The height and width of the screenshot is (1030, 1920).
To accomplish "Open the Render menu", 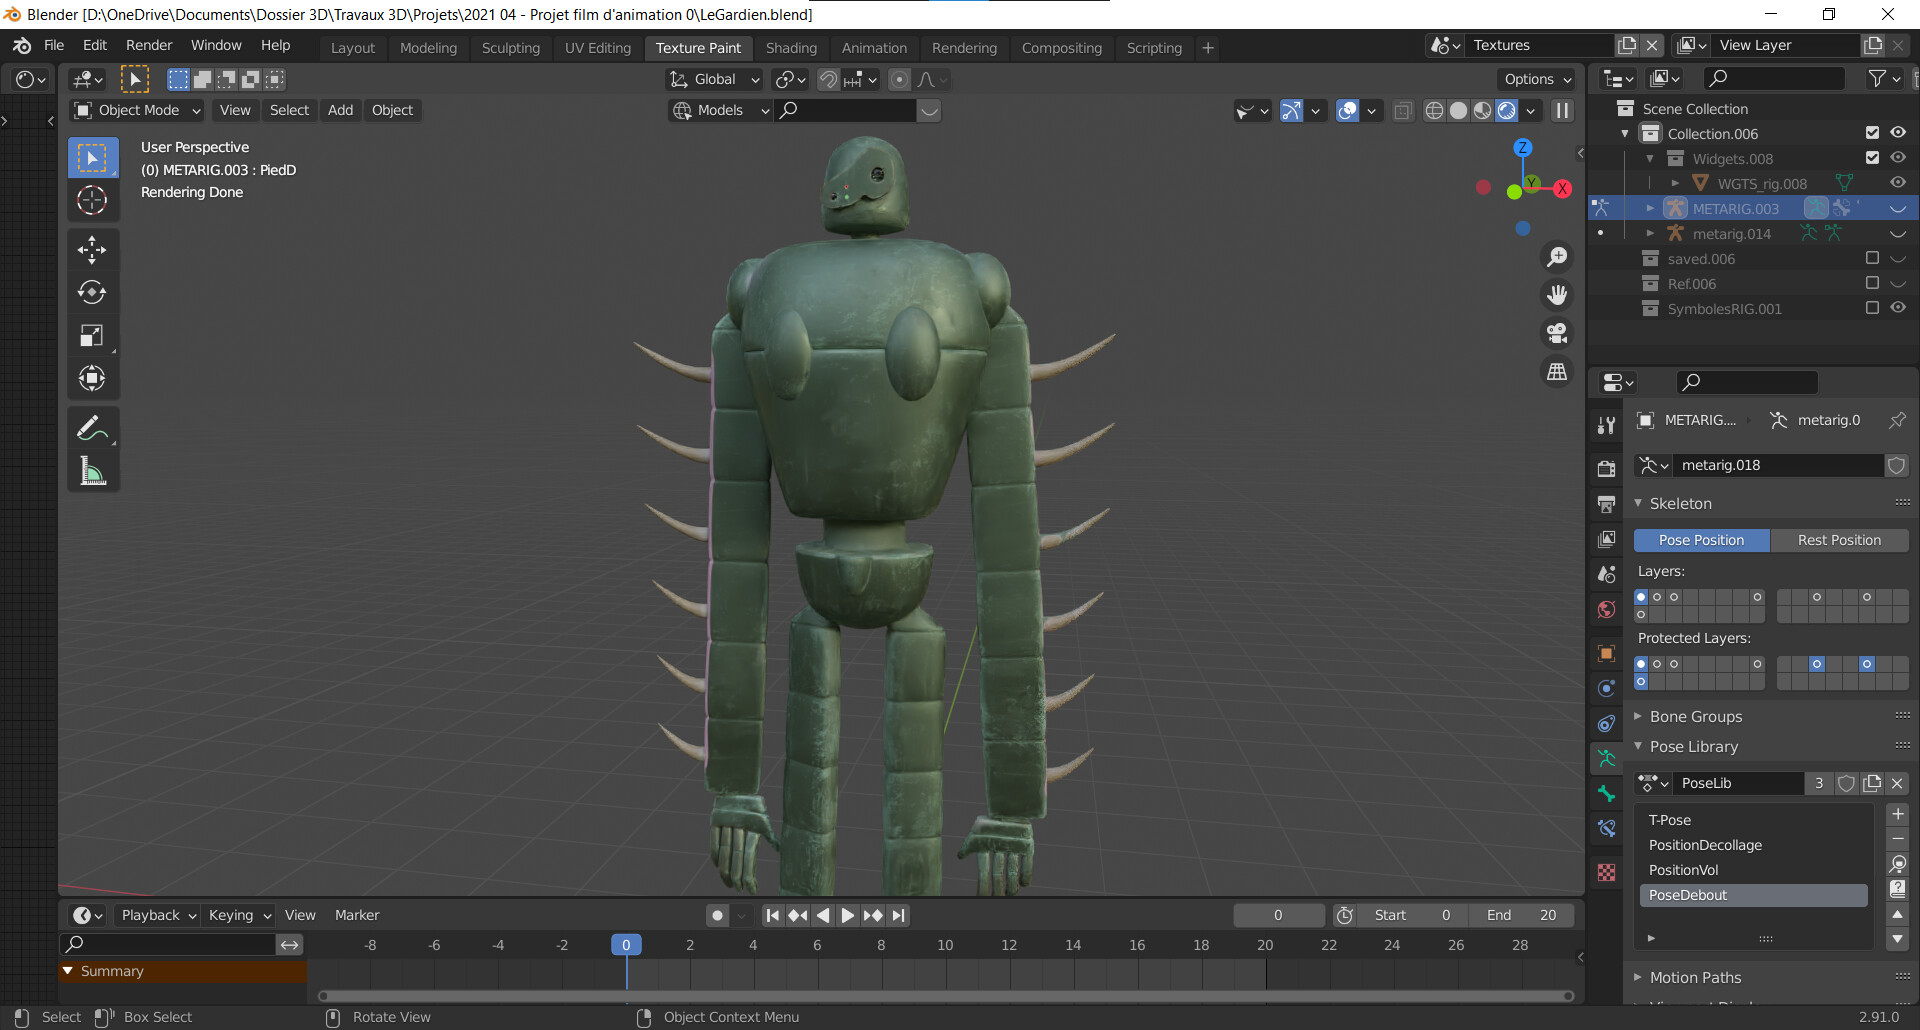I will click(x=149, y=45).
